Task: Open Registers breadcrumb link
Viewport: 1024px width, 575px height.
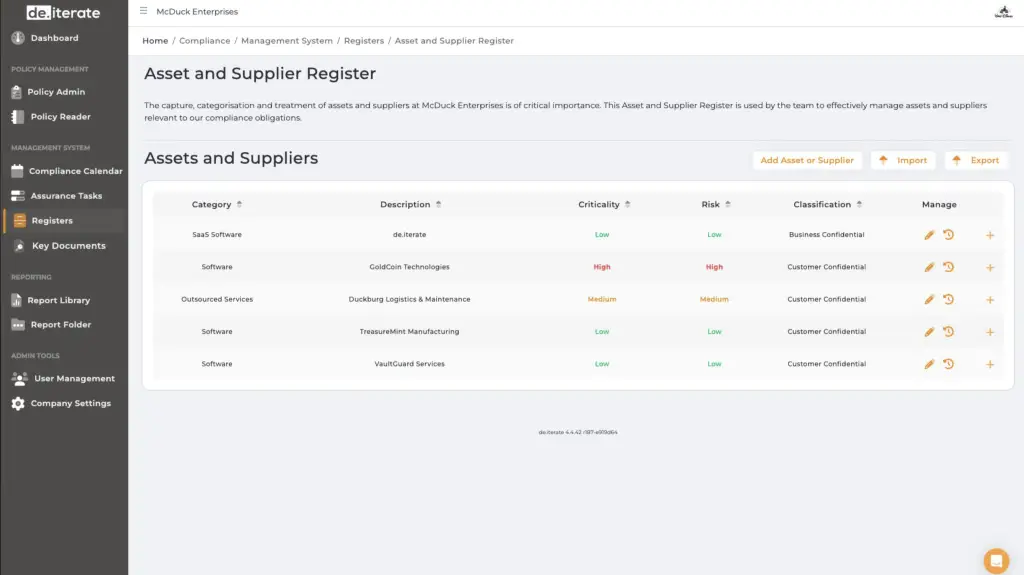Action: 364,41
